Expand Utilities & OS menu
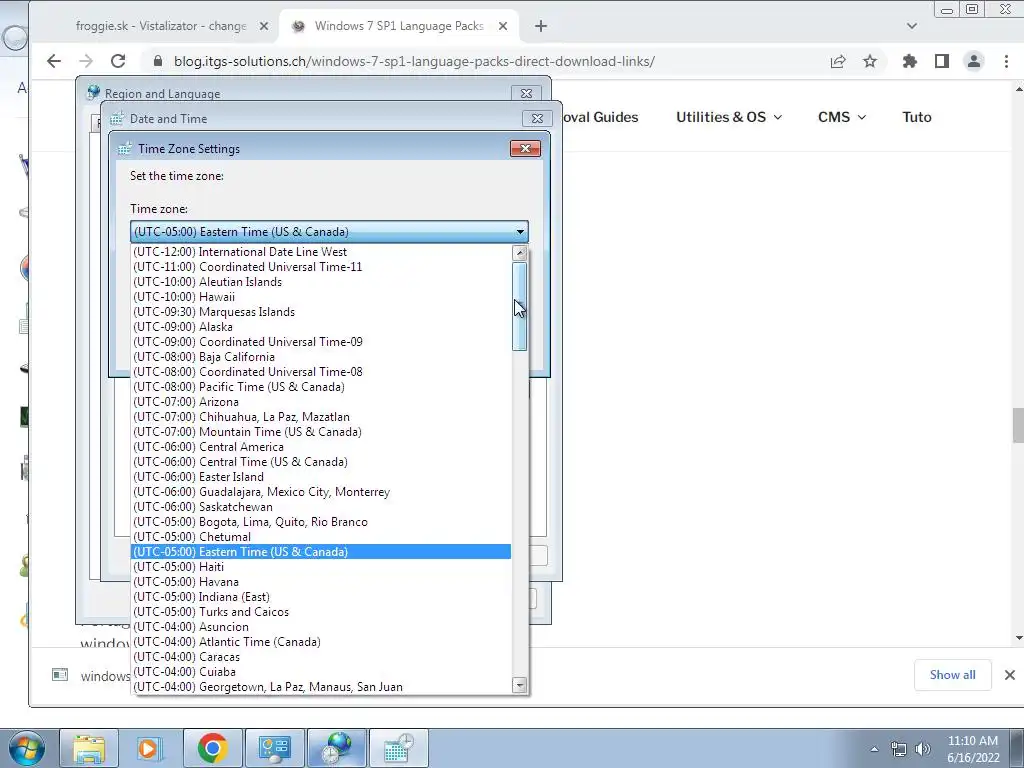This screenshot has height=768, width=1024. click(x=729, y=118)
